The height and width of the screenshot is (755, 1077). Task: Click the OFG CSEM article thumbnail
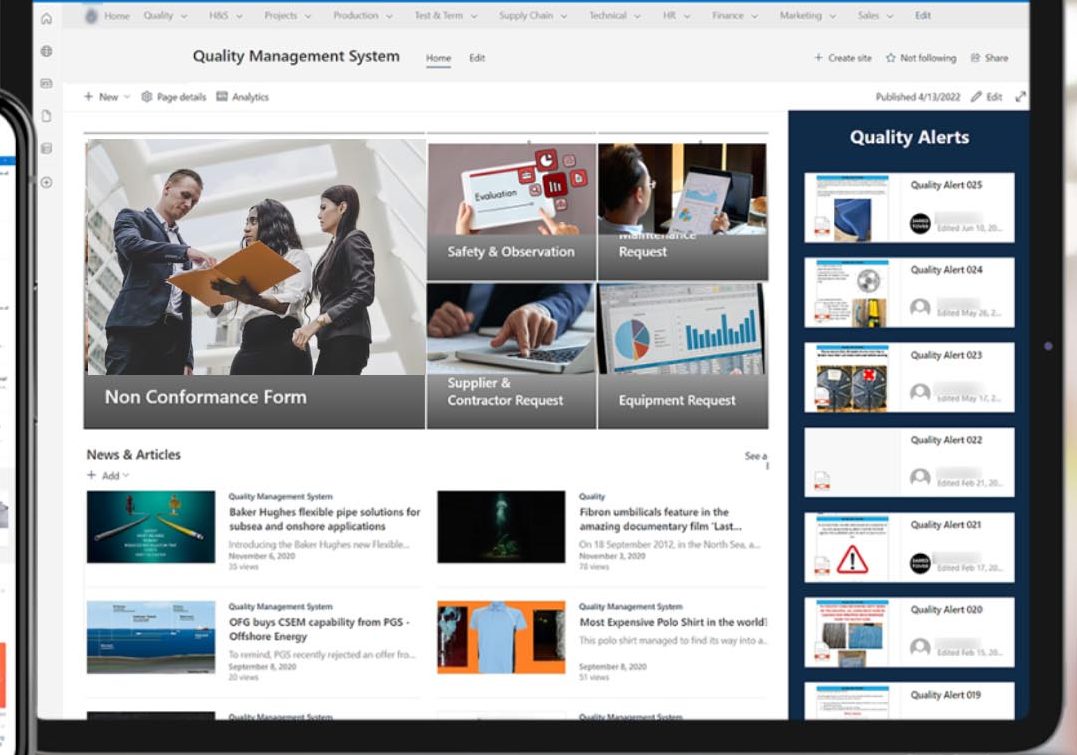point(151,638)
